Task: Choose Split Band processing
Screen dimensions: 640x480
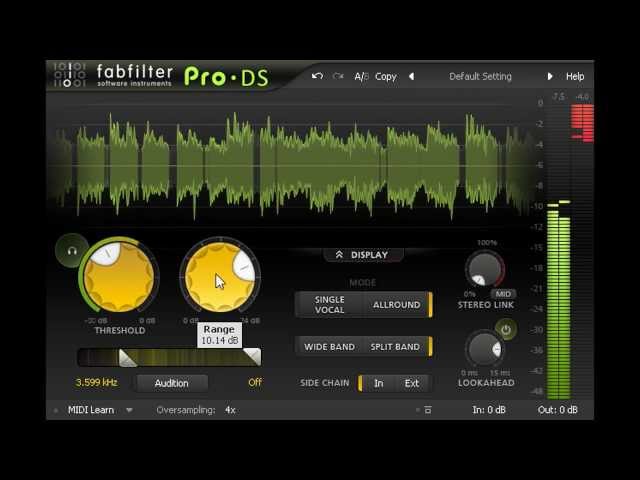Action: point(395,347)
